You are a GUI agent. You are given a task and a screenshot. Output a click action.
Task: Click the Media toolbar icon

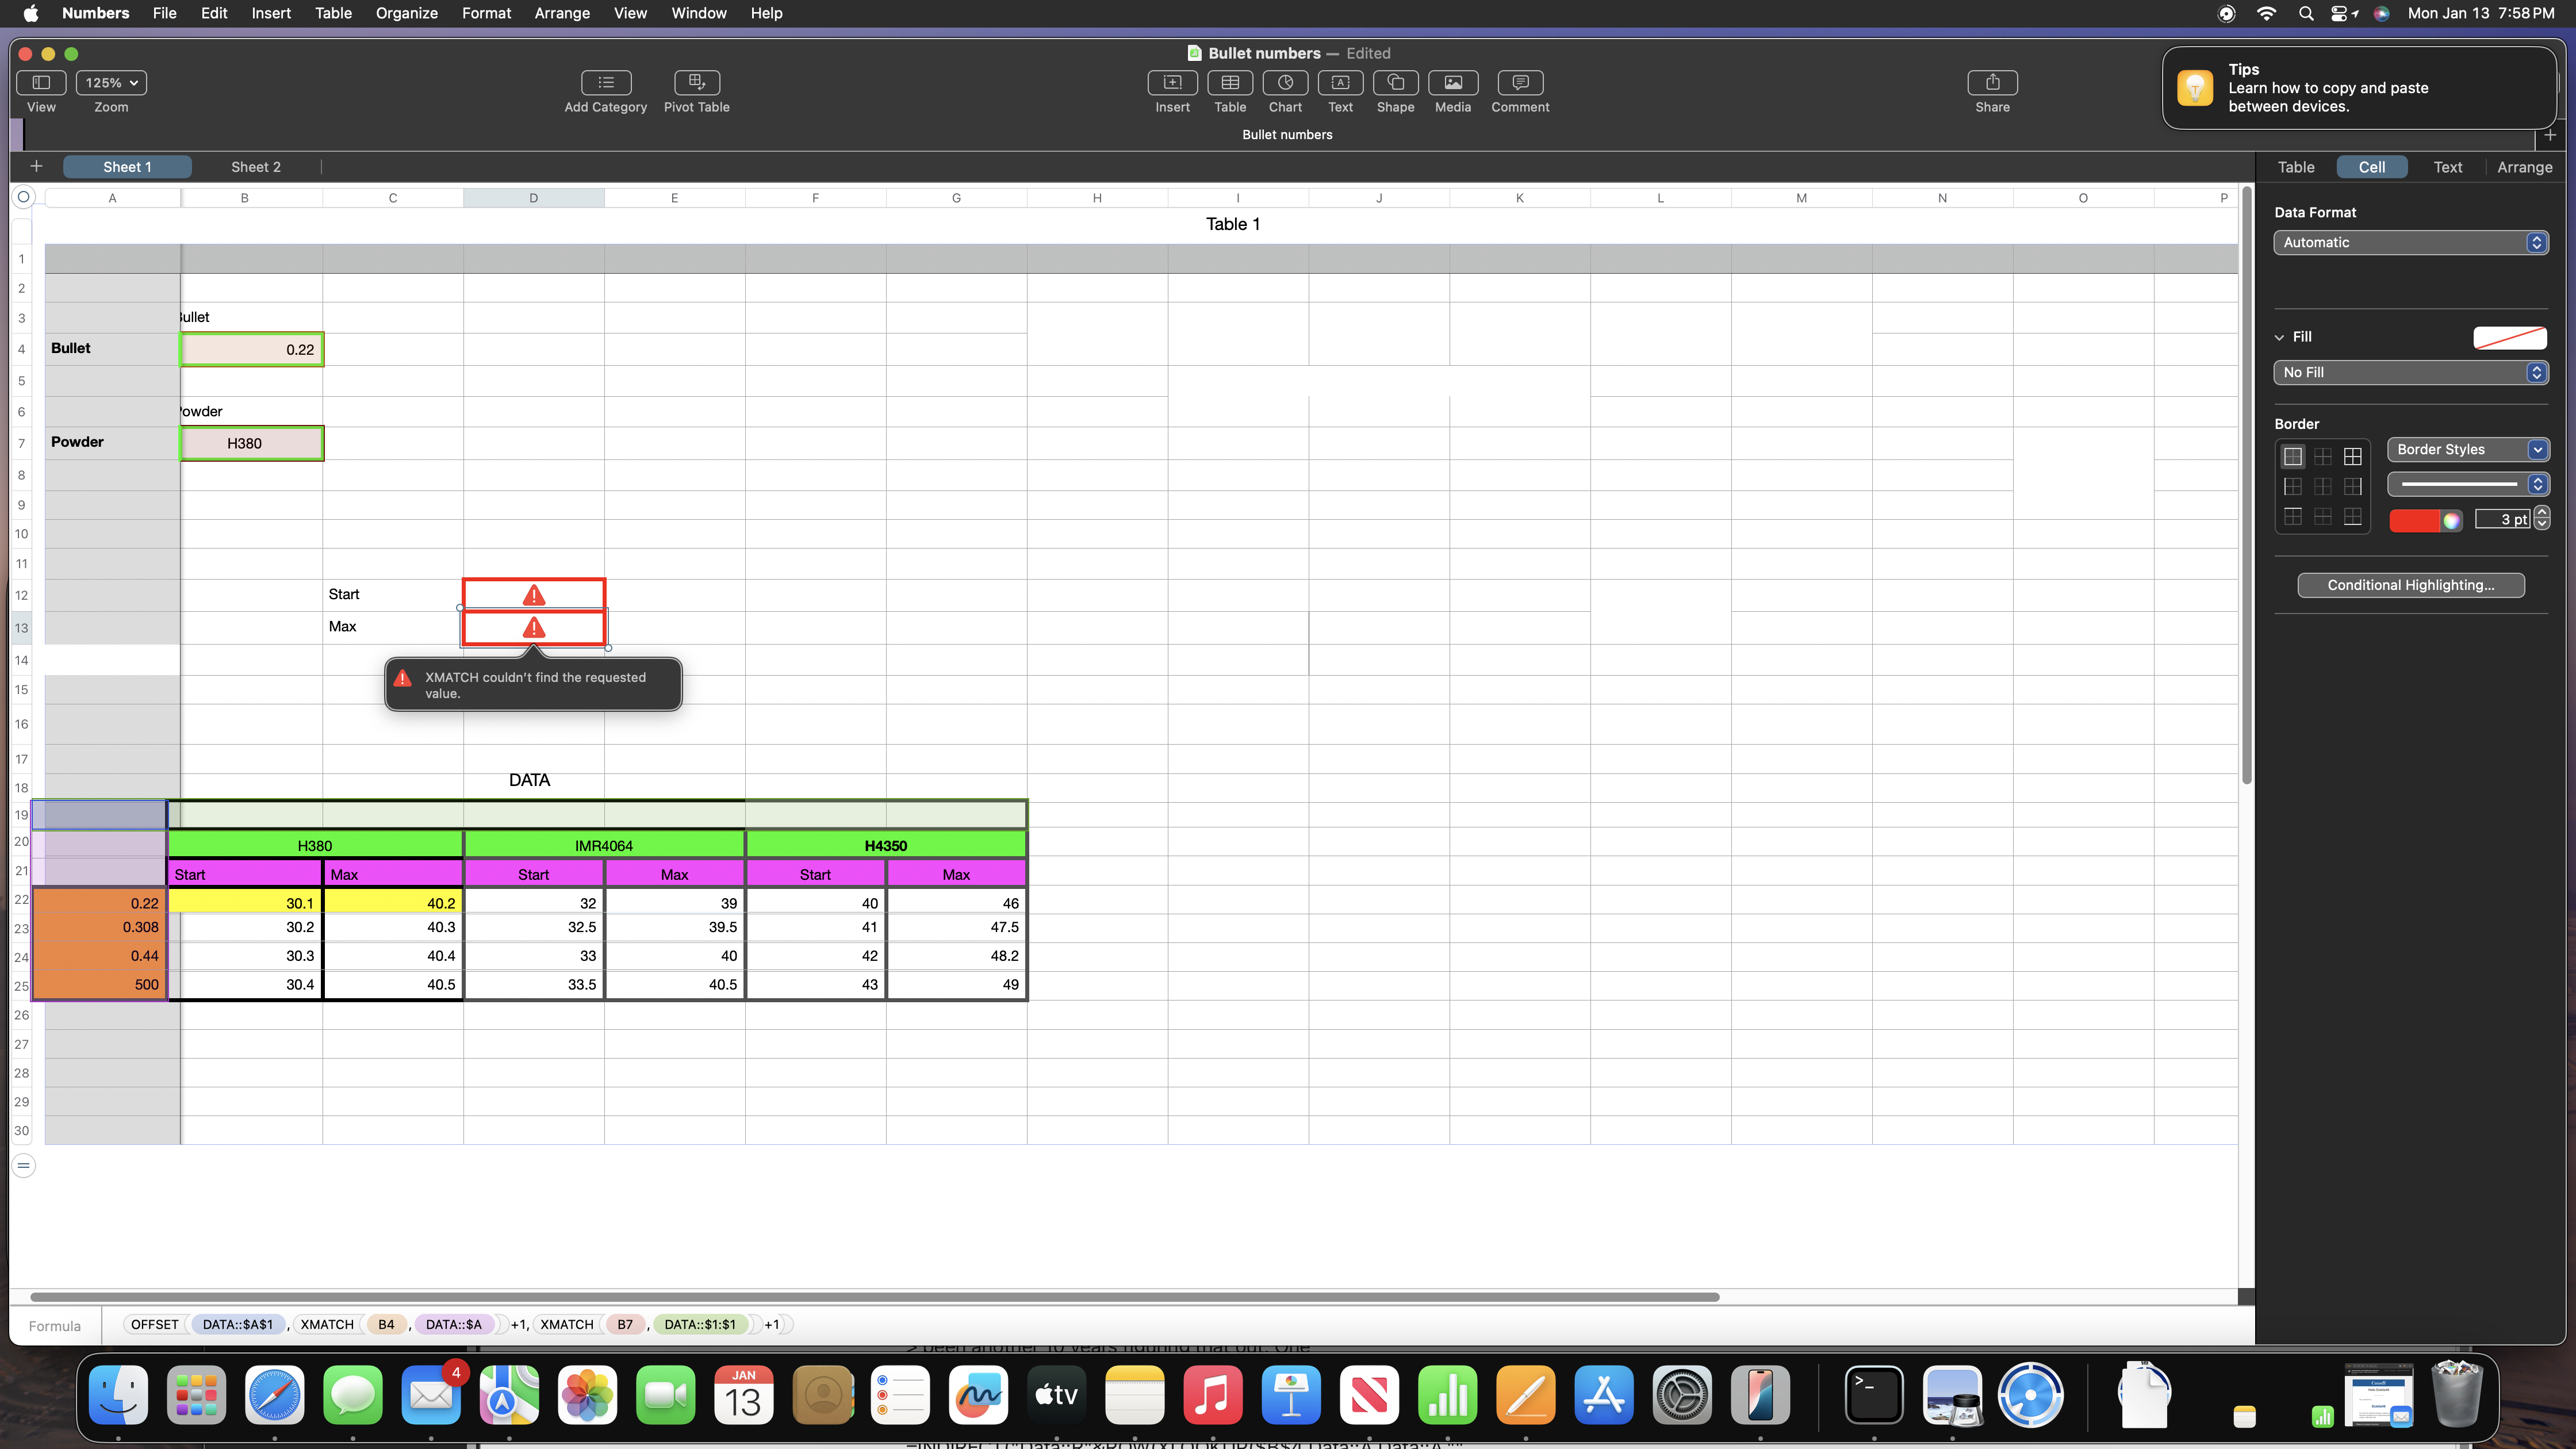pyautogui.click(x=1452, y=82)
